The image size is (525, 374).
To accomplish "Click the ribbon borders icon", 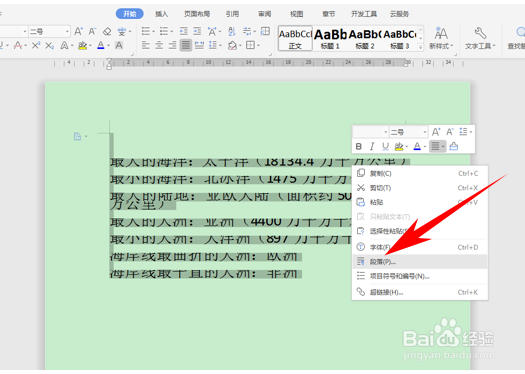I will tap(250, 45).
